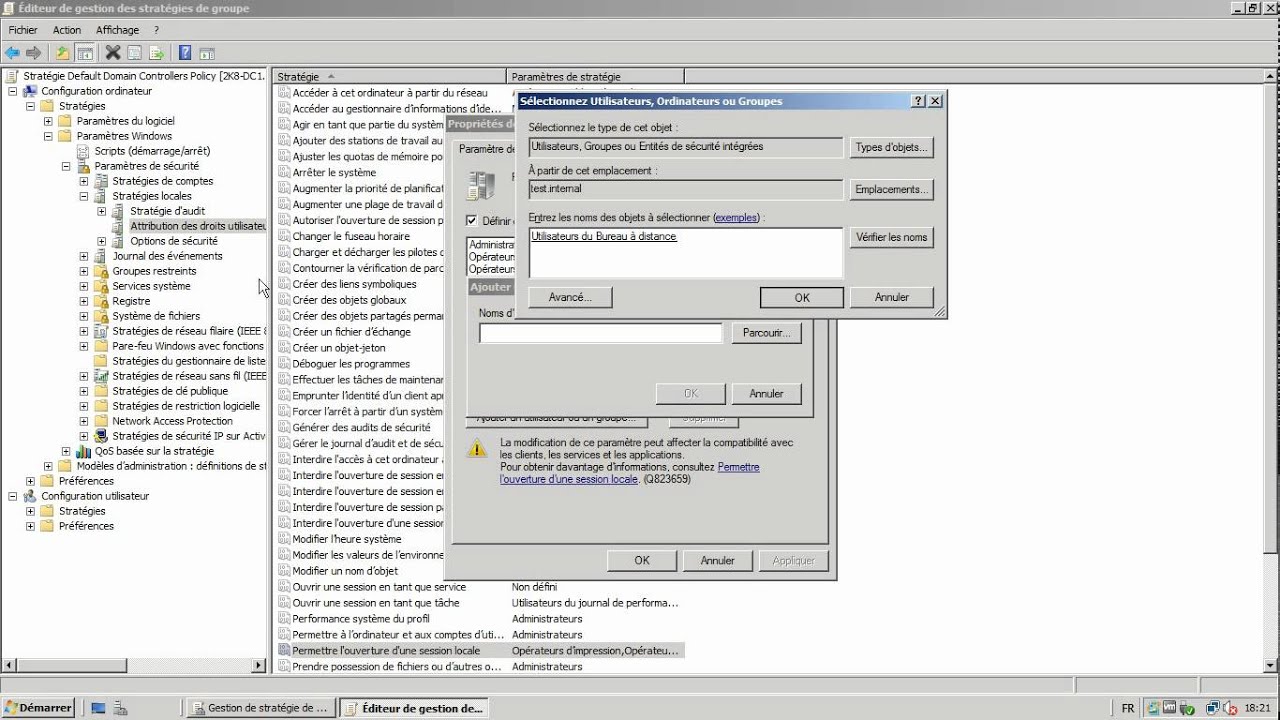Screen dimensions: 1280x720
Task: Click Annuler in the add-user dialog
Action: coord(767,393)
